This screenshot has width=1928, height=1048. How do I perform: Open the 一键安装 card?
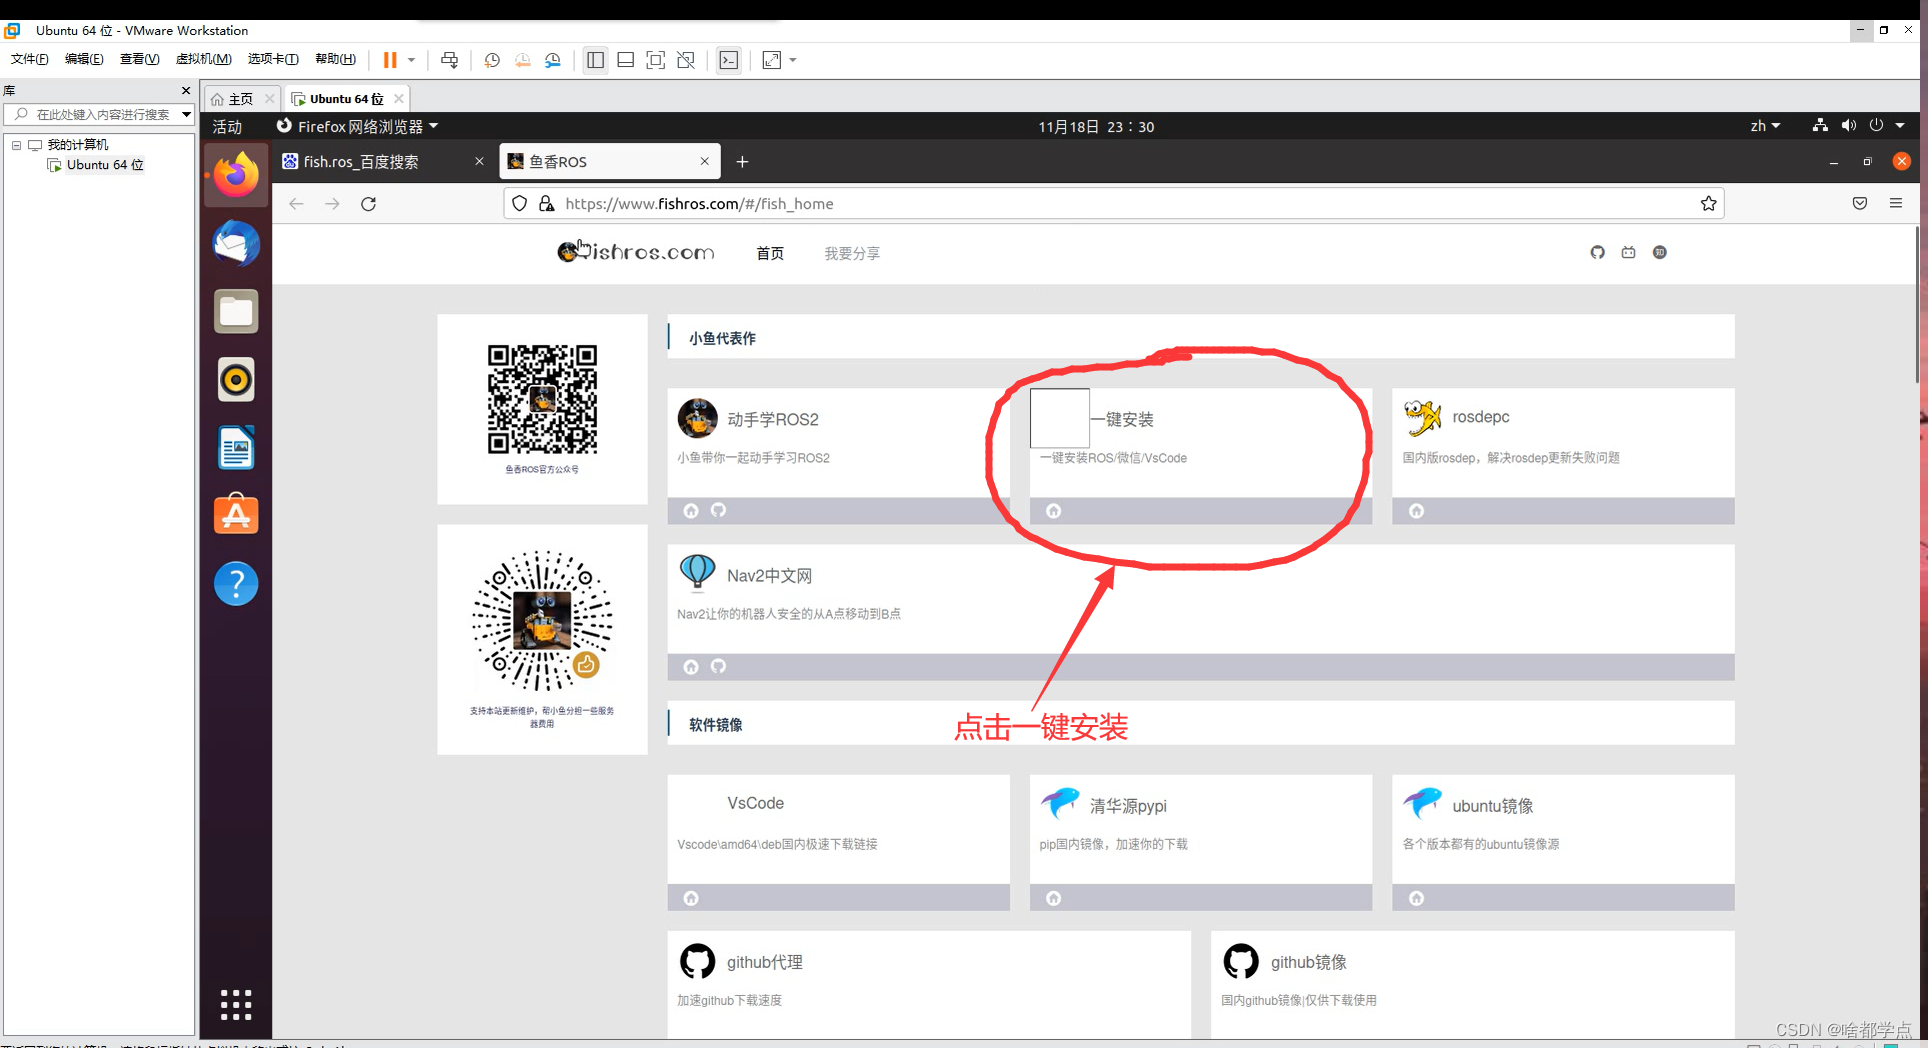[x=1200, y=456]
